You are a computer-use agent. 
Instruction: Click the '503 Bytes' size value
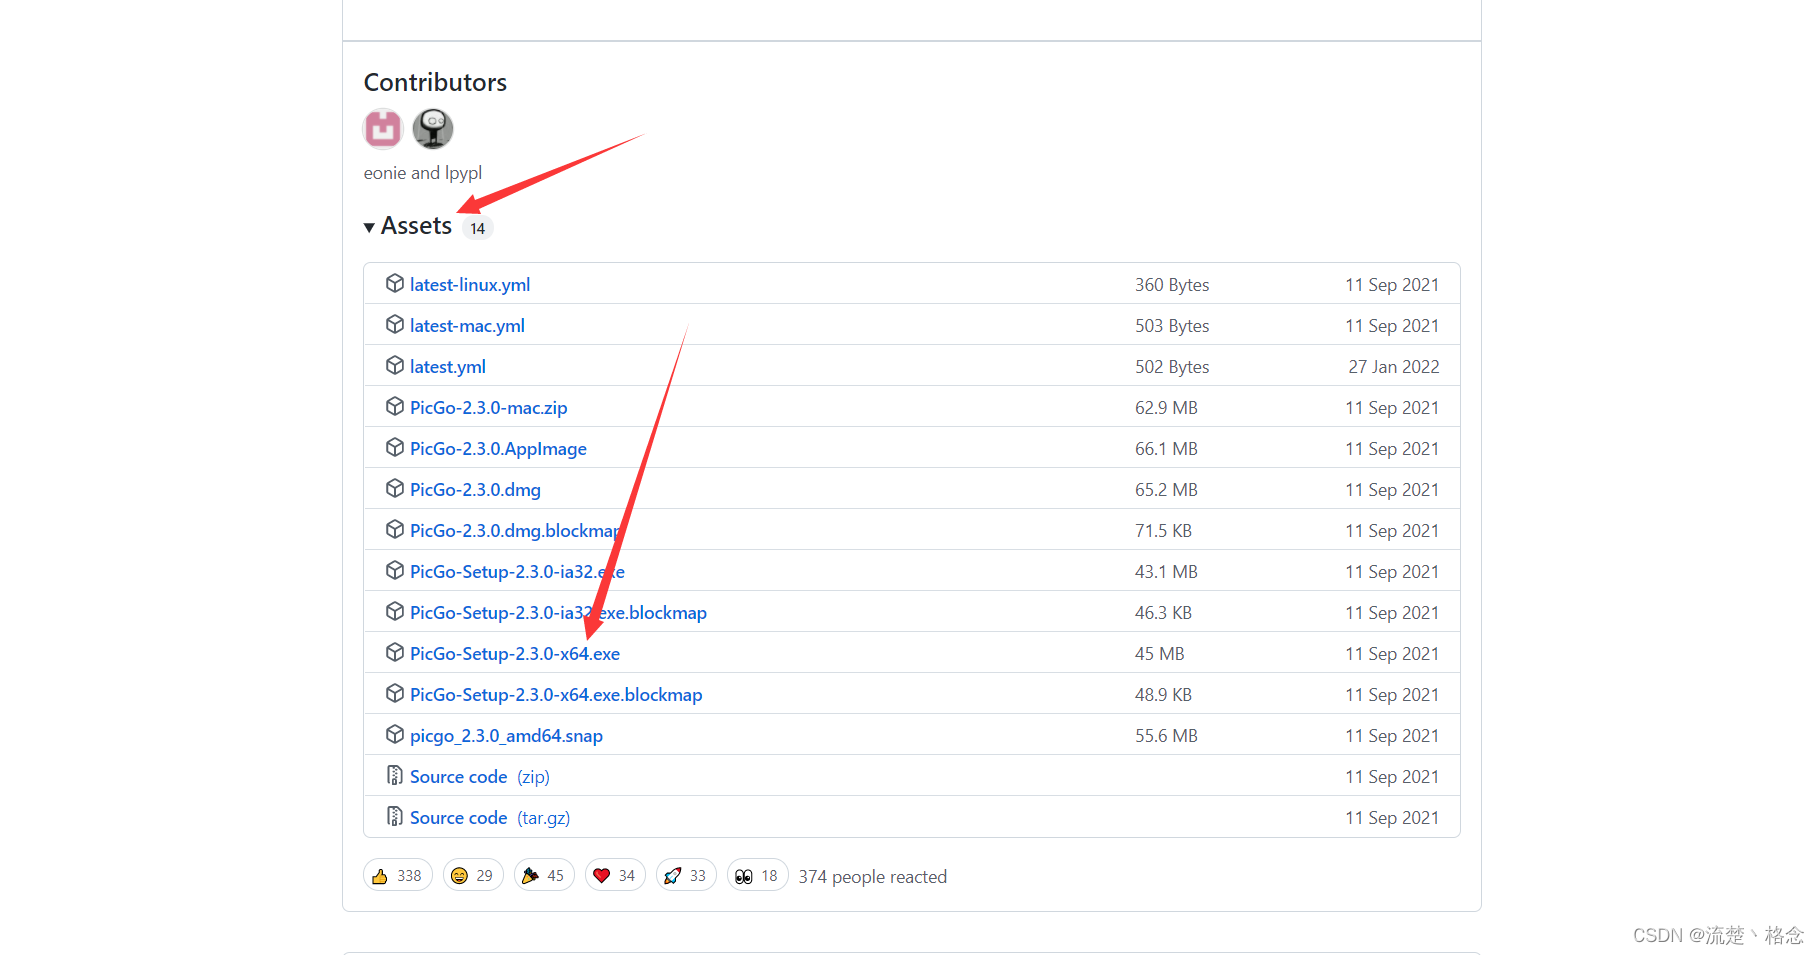[x=1172, y=326]
